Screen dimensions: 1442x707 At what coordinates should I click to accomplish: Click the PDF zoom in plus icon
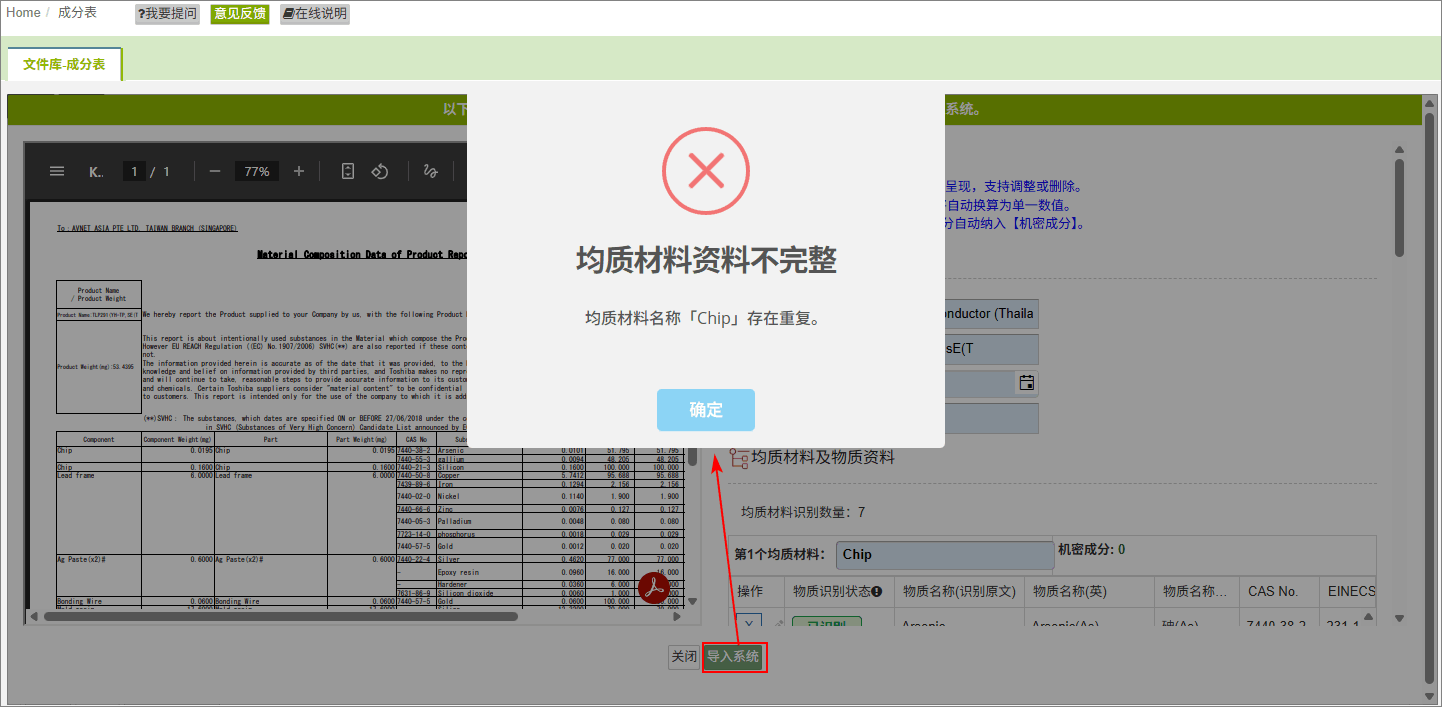pos(299,171)
